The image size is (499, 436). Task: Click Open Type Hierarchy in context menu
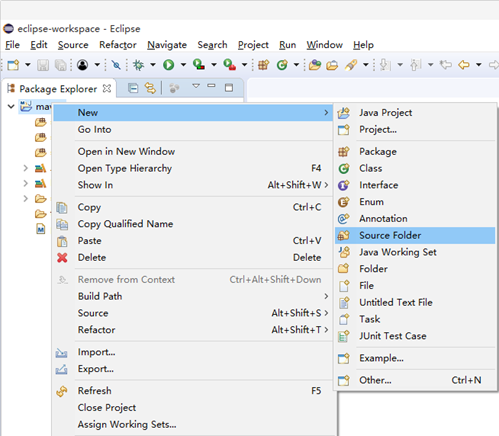click(x=193, y=168)
